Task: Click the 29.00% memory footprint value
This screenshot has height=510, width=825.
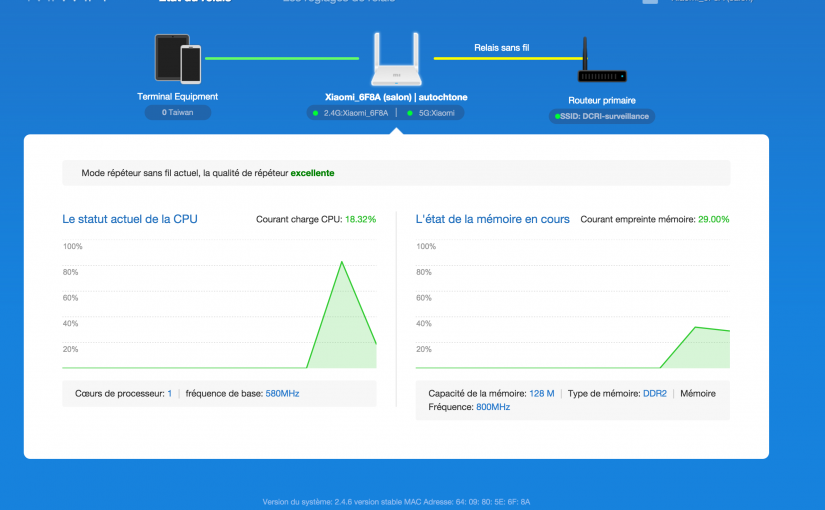Action: tap(713, 219)
